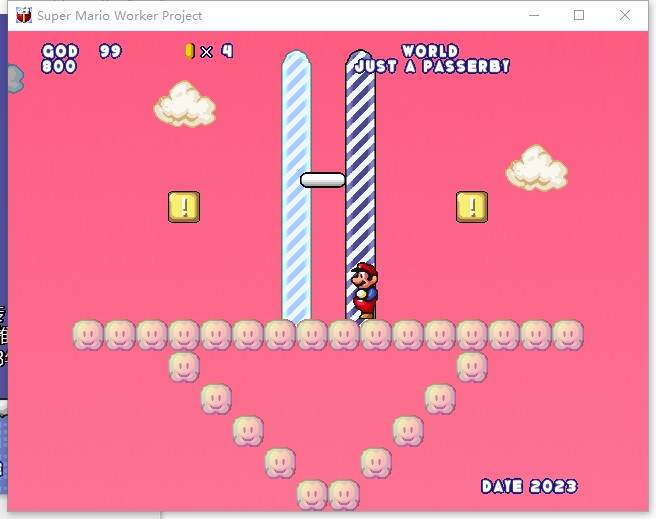
Task: Click the score value '800'
Action: 59,66
